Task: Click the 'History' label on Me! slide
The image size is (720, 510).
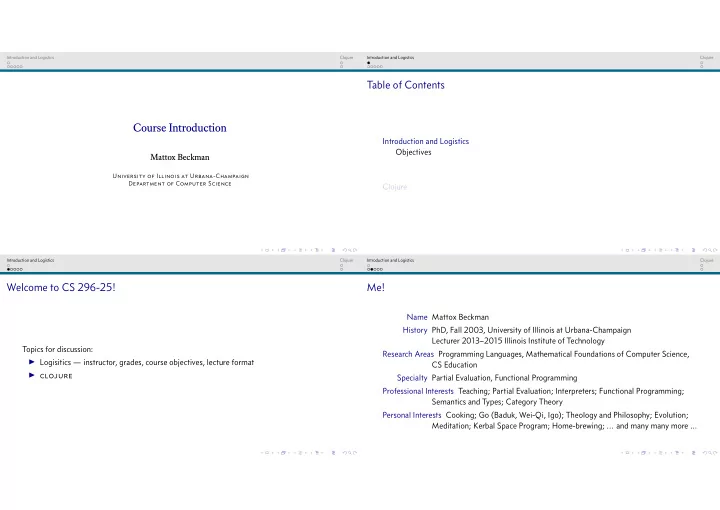Action: (x=415, y=330)
